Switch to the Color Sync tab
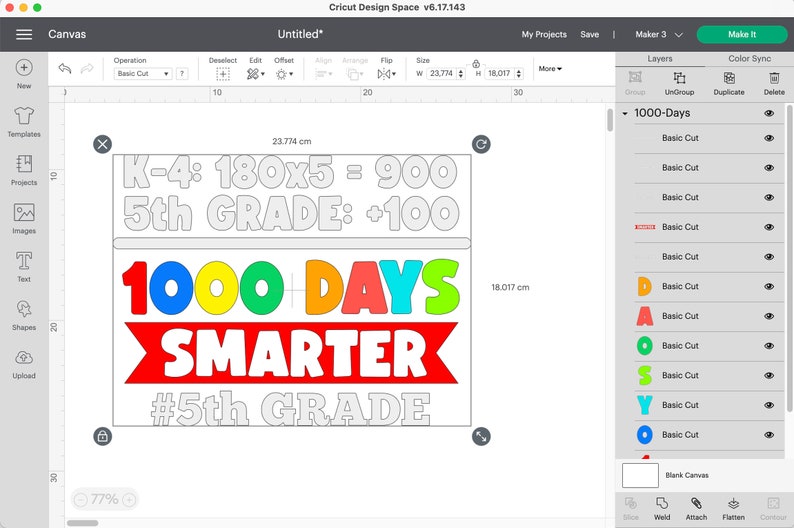This screenshot has height=528, width=794. [x=749, y=59]
